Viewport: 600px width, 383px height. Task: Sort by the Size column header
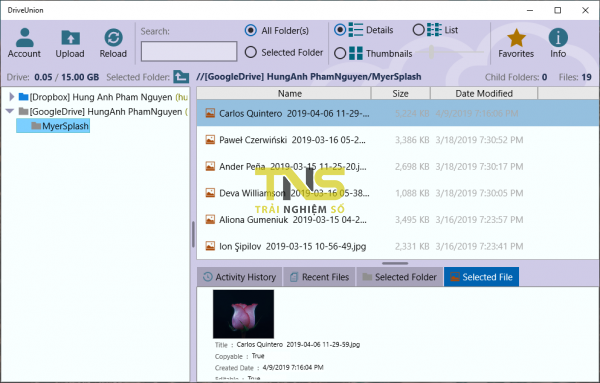point(401,93)
